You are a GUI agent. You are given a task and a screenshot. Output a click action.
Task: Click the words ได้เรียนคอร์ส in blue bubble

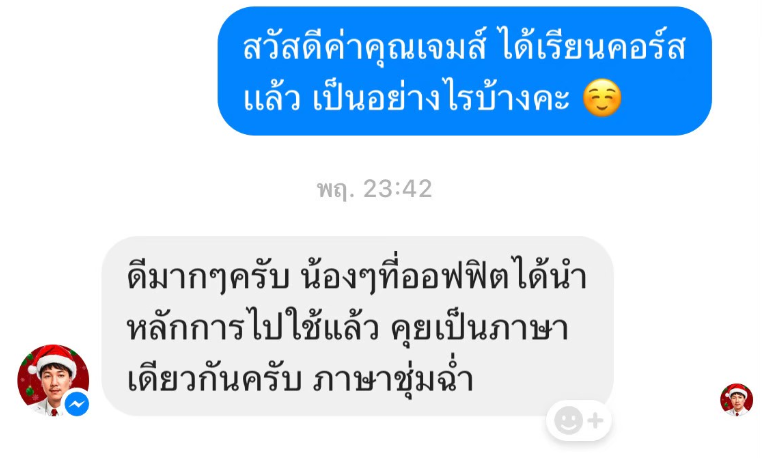(x=594, y=48)
